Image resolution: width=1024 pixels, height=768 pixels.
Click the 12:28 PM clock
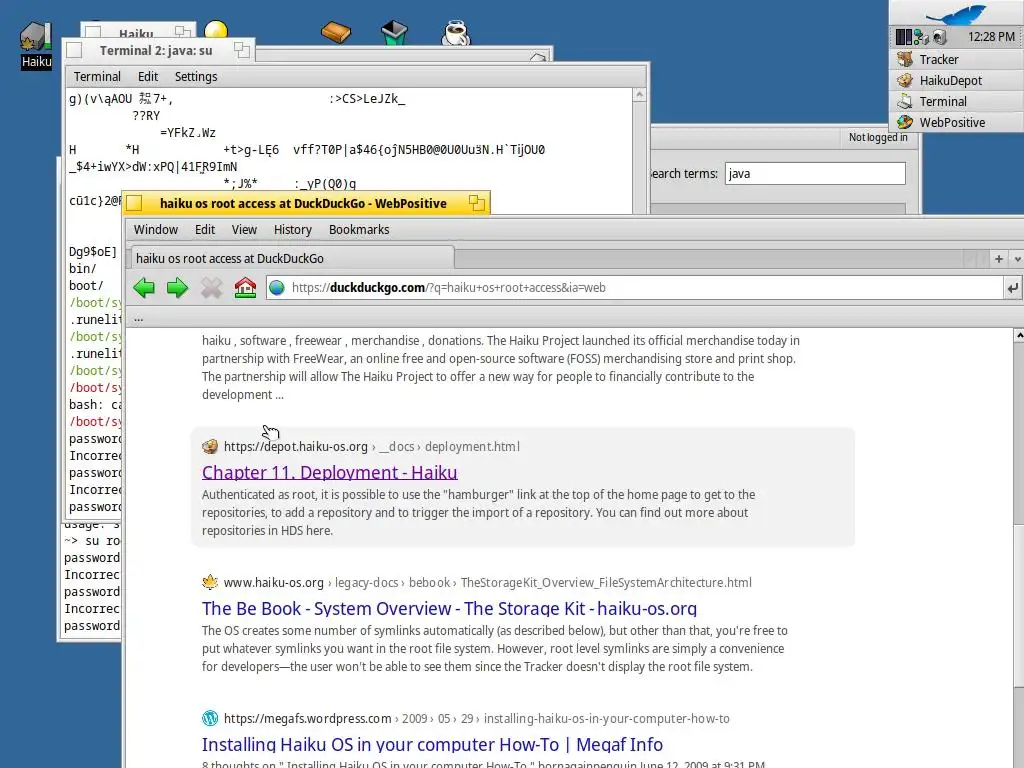[x=991, y=37]
